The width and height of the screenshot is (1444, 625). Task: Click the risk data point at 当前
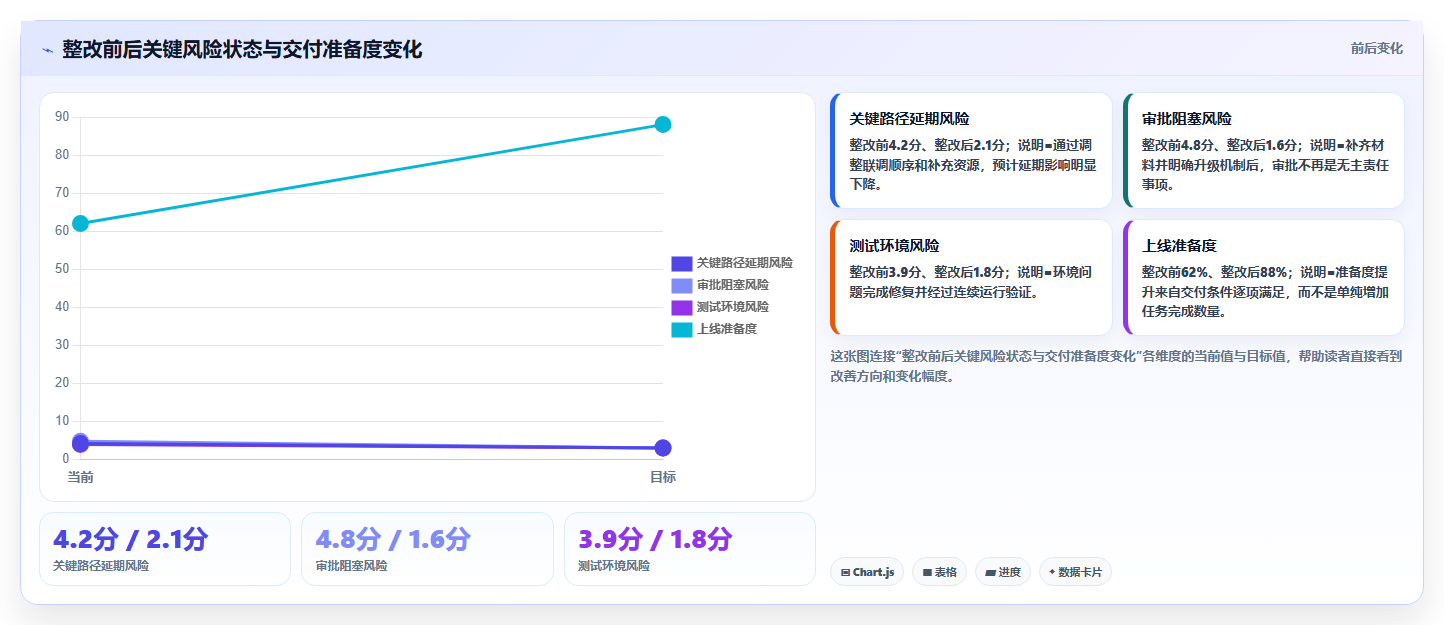(x=80, y=442)
